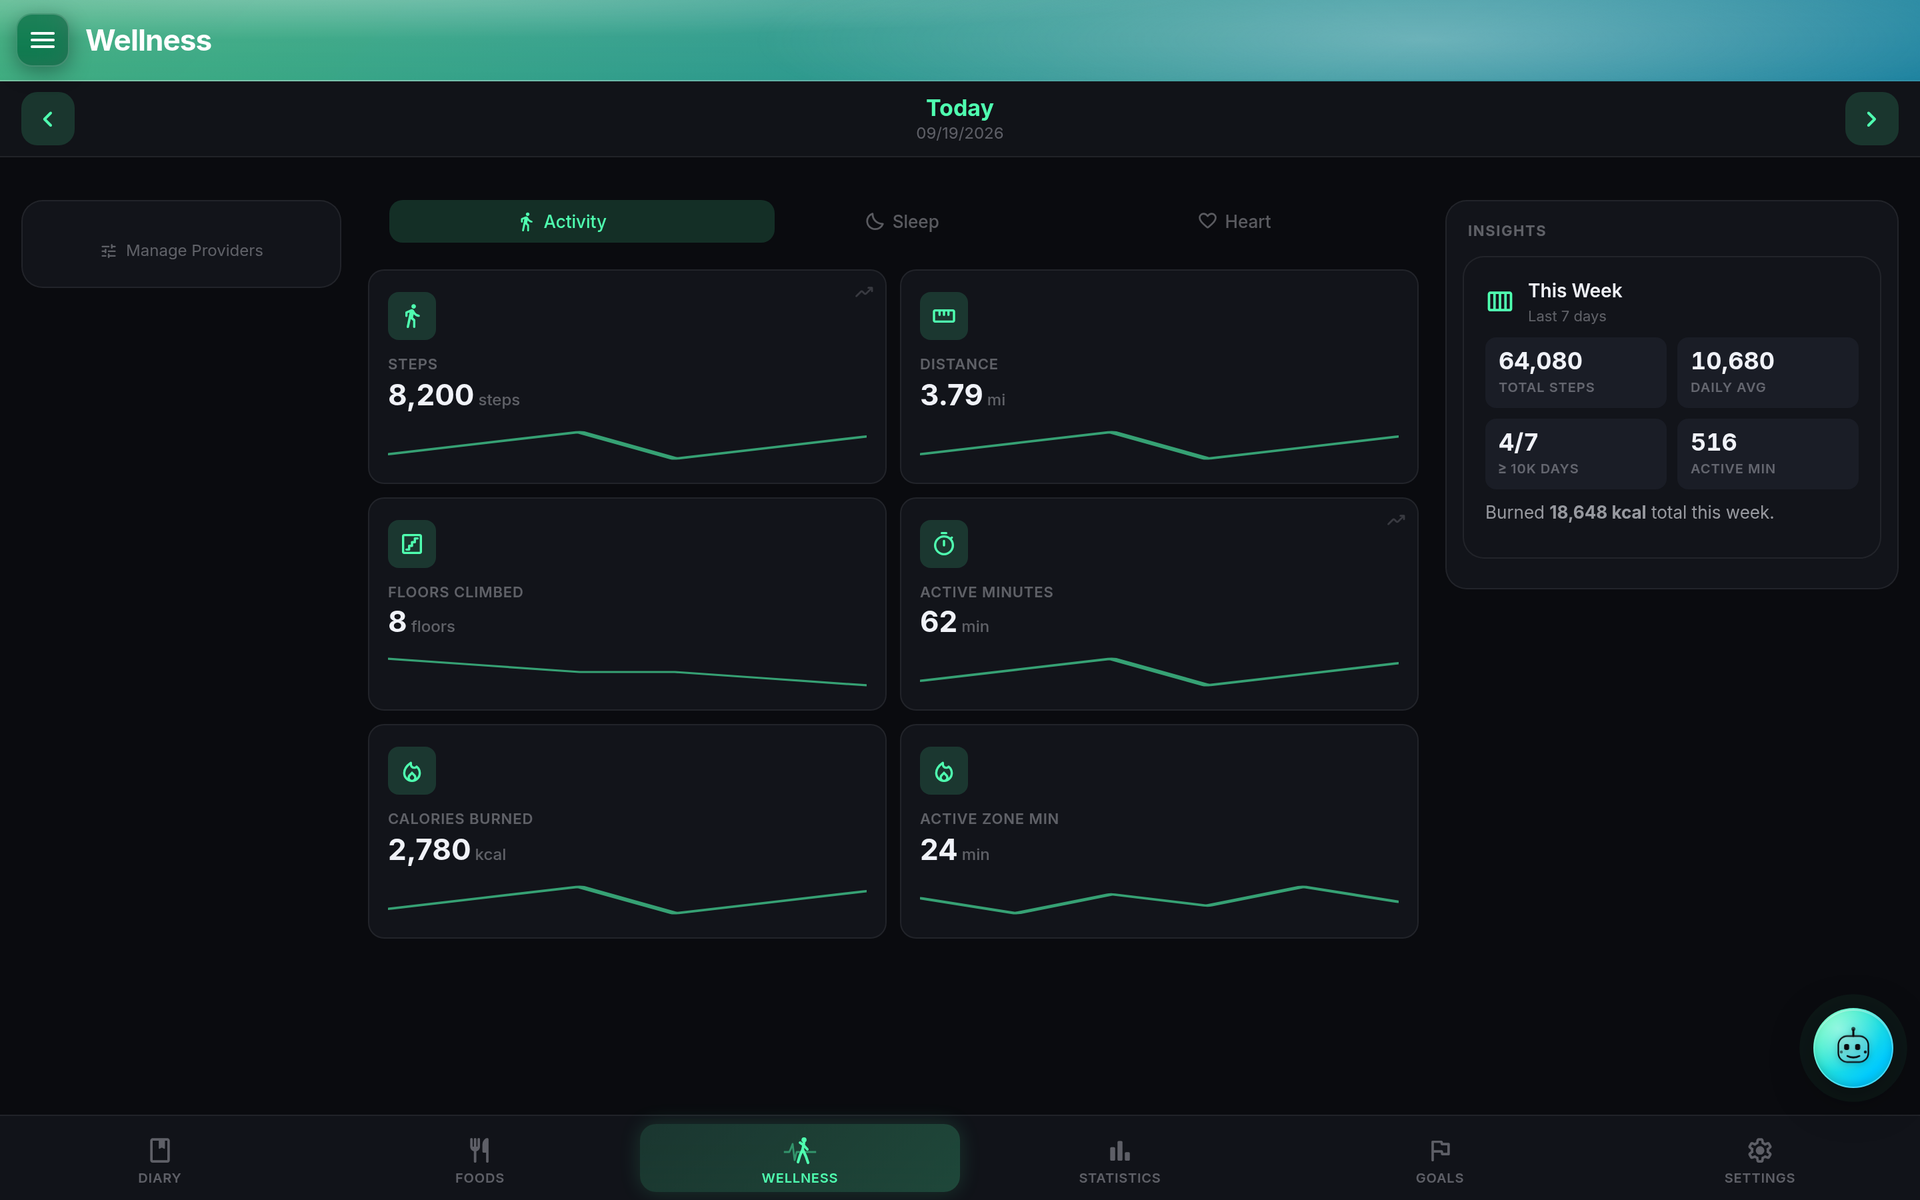Click the Wellness page title
Viewport: 1920px width, 1200px height.
[x=149, y=40]
